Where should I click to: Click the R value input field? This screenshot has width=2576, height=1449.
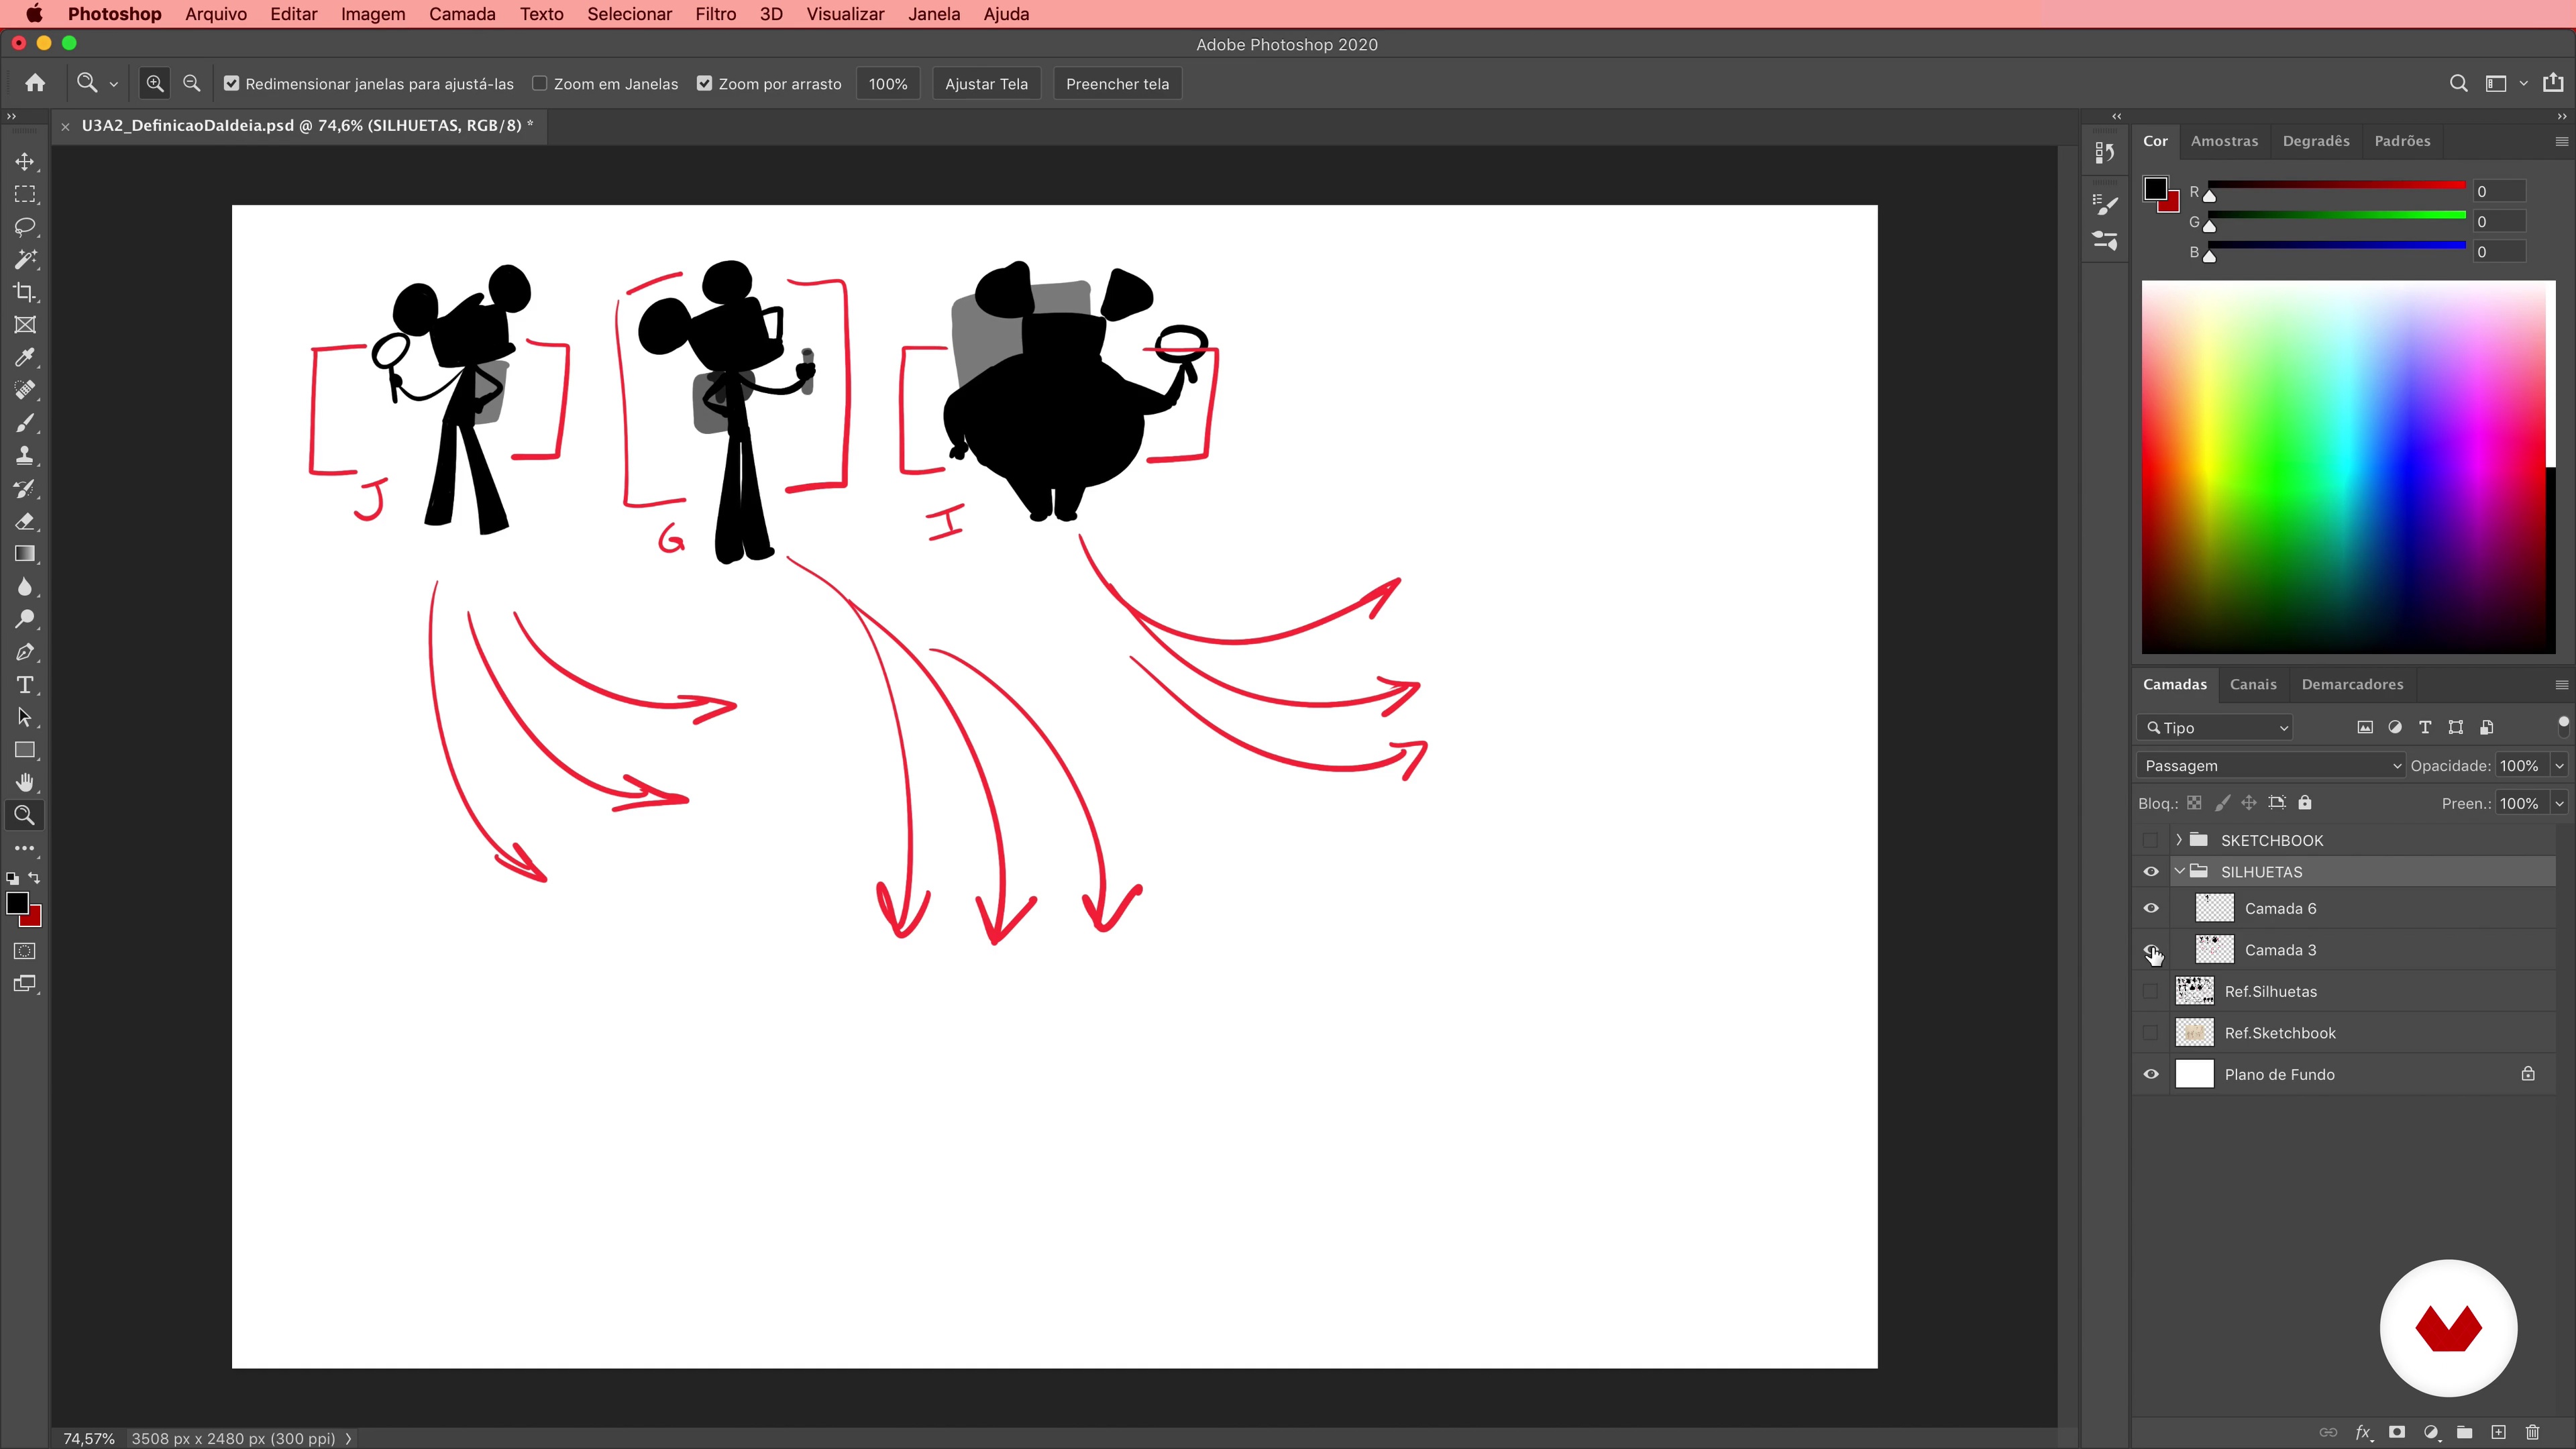click(2498, 192)
